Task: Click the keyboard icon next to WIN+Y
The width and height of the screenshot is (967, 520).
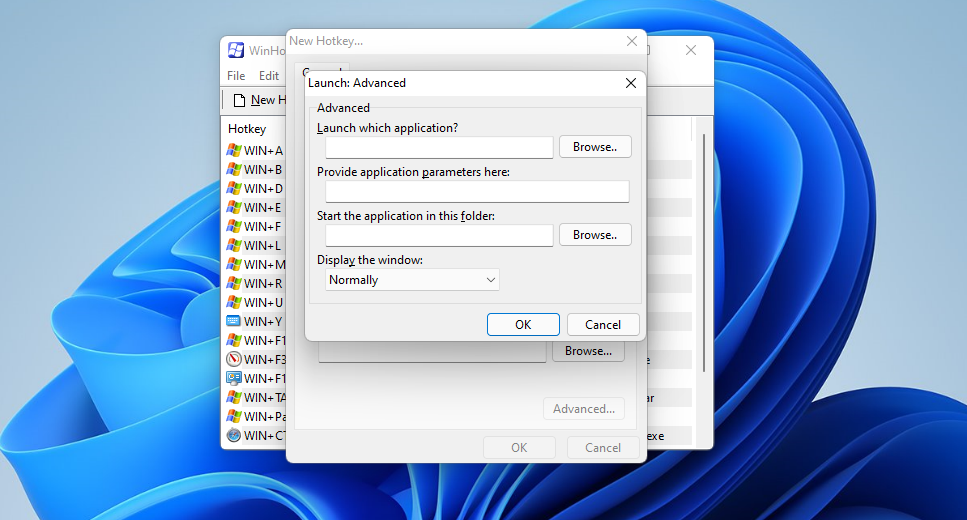Action: tap(234, 322)
